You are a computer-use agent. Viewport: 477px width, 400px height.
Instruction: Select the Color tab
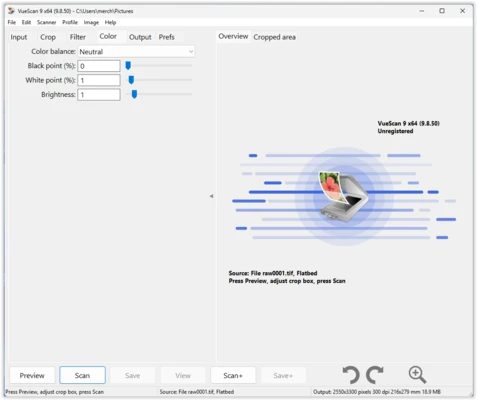point(108,36)
